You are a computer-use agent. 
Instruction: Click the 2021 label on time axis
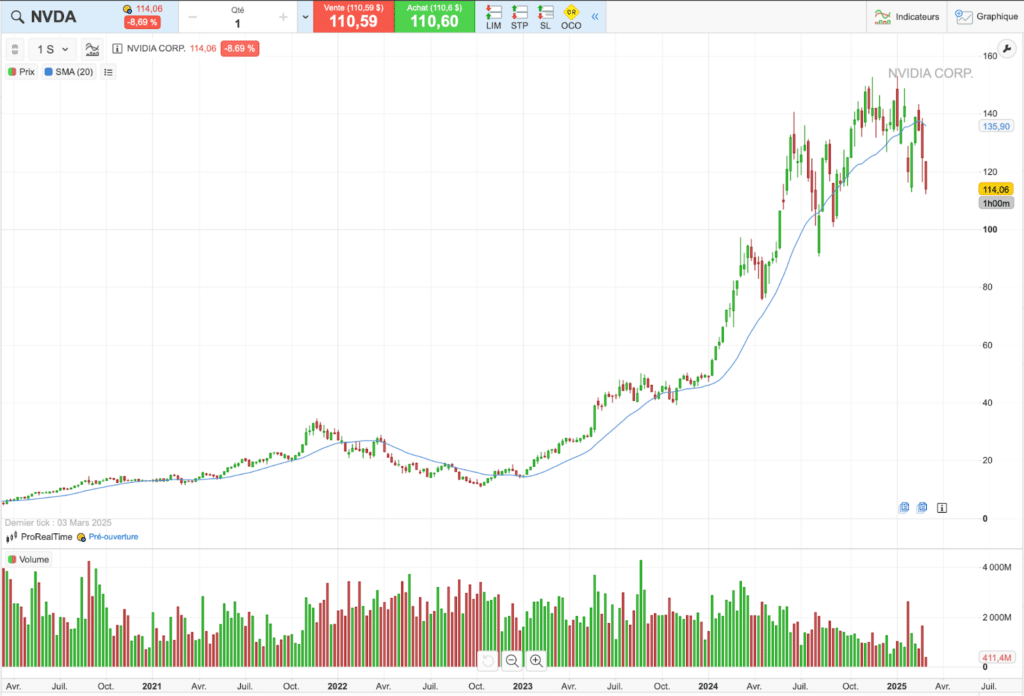(152, 686)
